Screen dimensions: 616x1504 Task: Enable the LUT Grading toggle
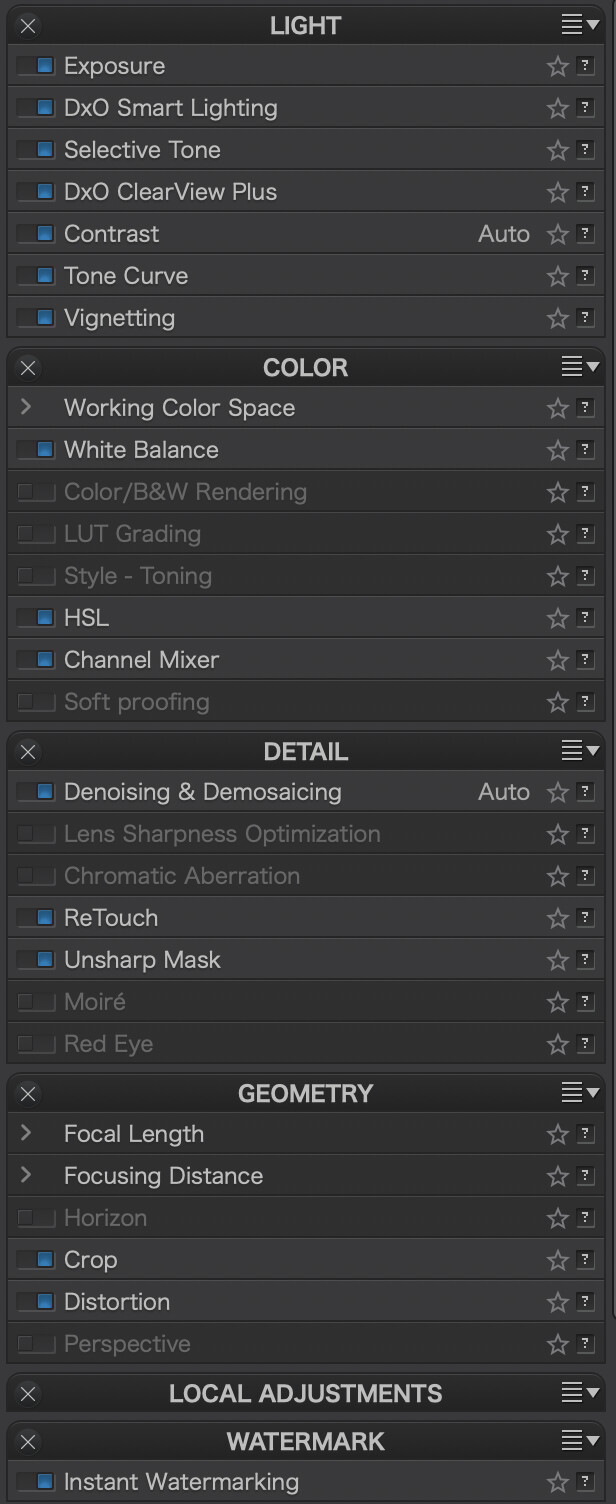pos(36,534)
